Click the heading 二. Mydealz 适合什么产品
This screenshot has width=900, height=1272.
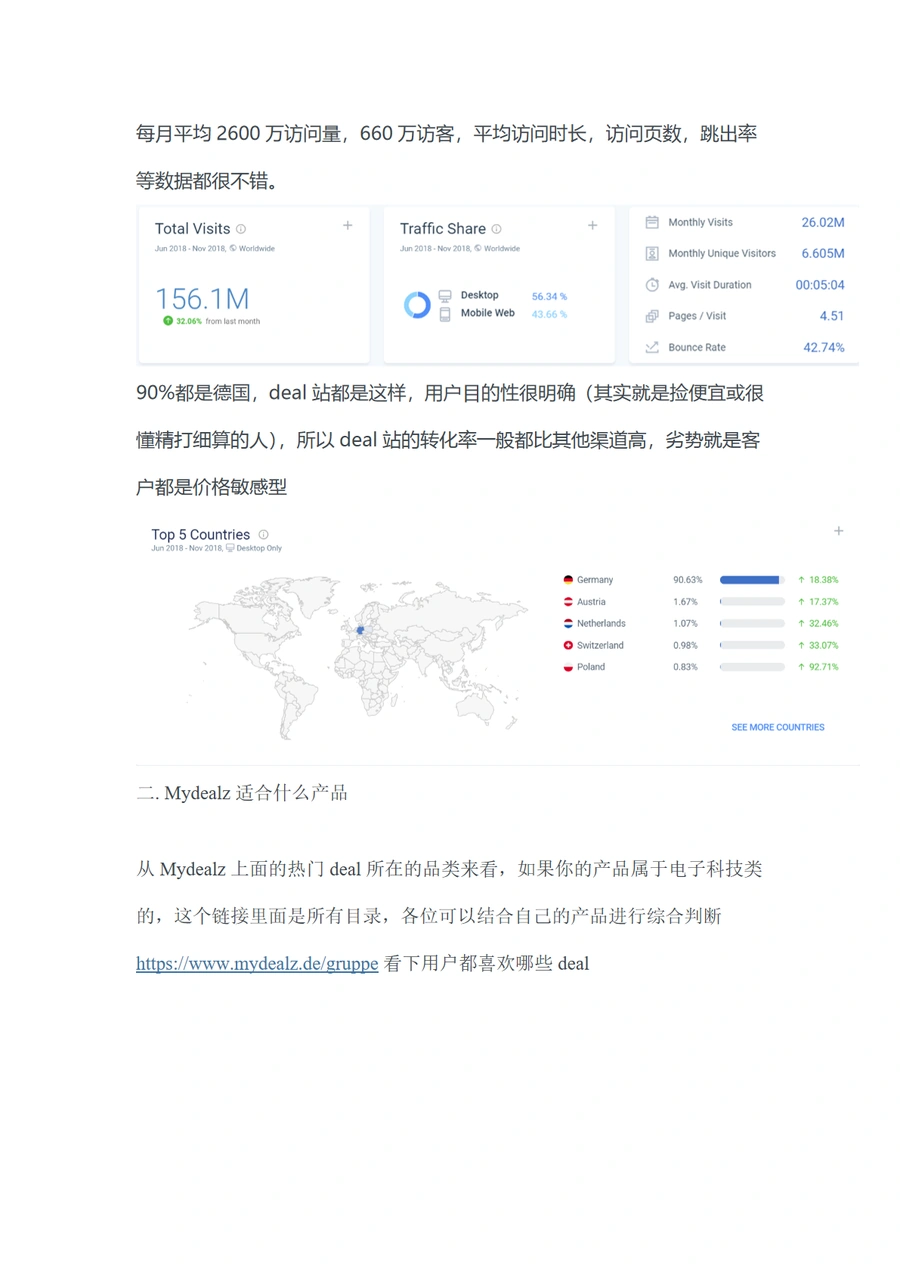(x=242, y=794)
